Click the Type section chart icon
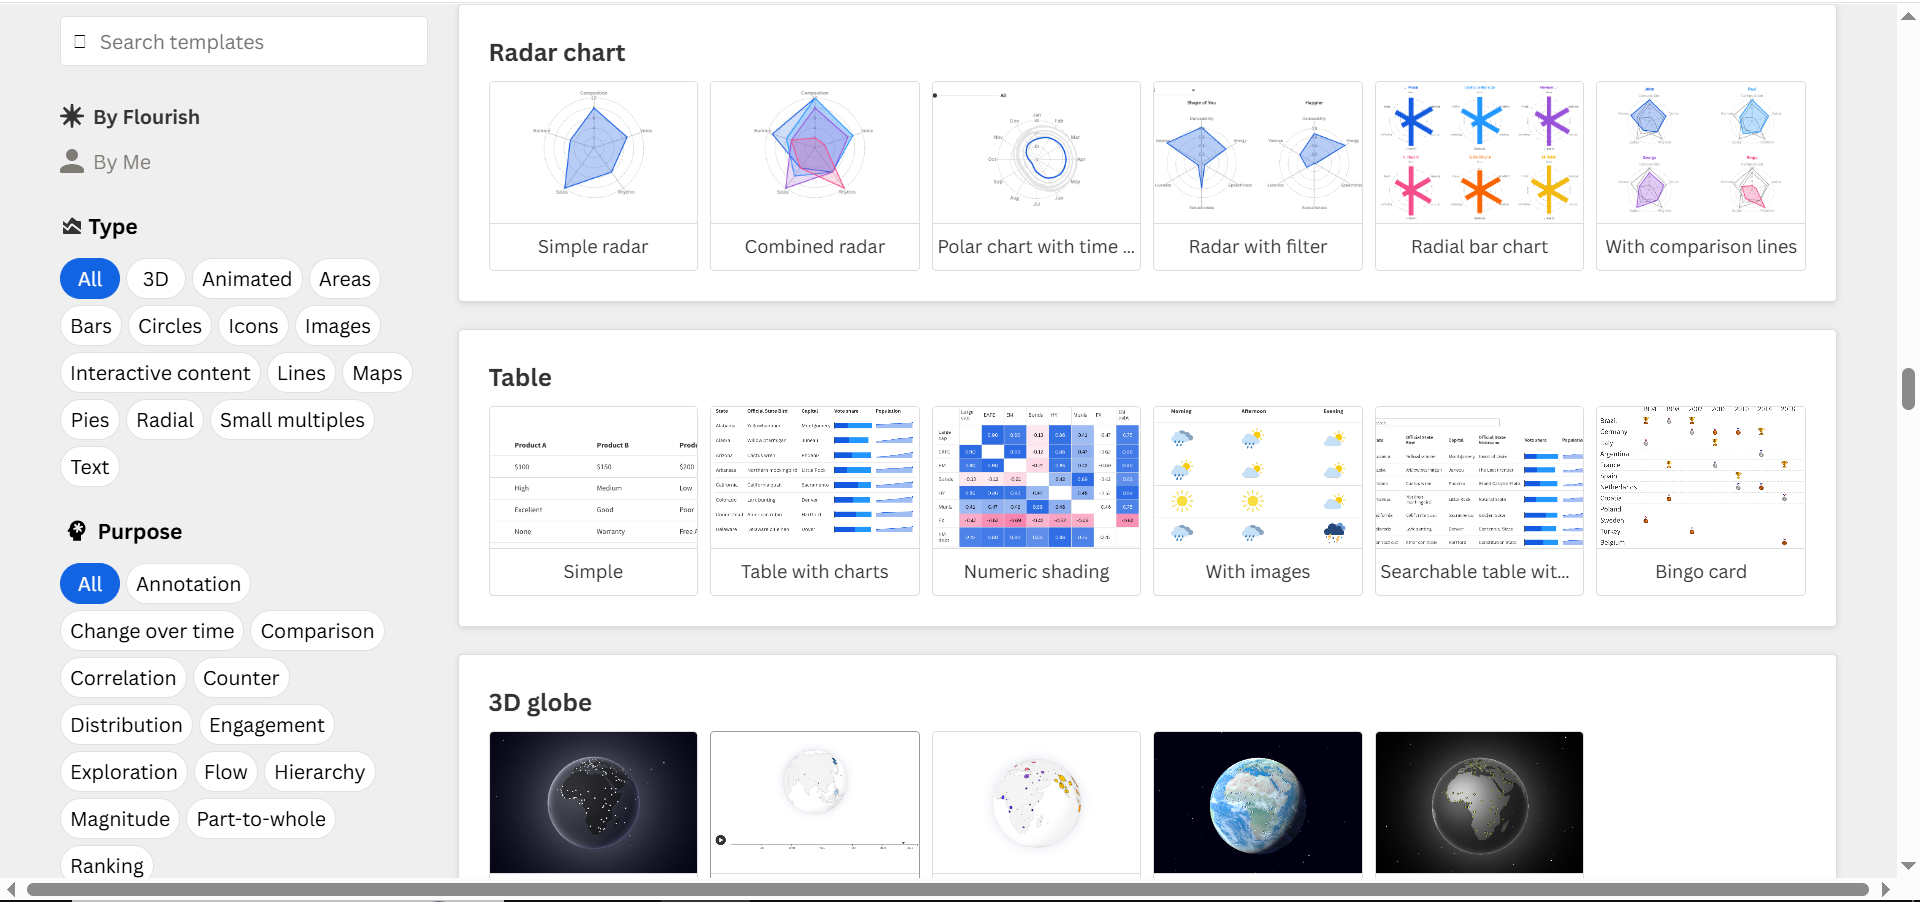 [x=72, y=227]
